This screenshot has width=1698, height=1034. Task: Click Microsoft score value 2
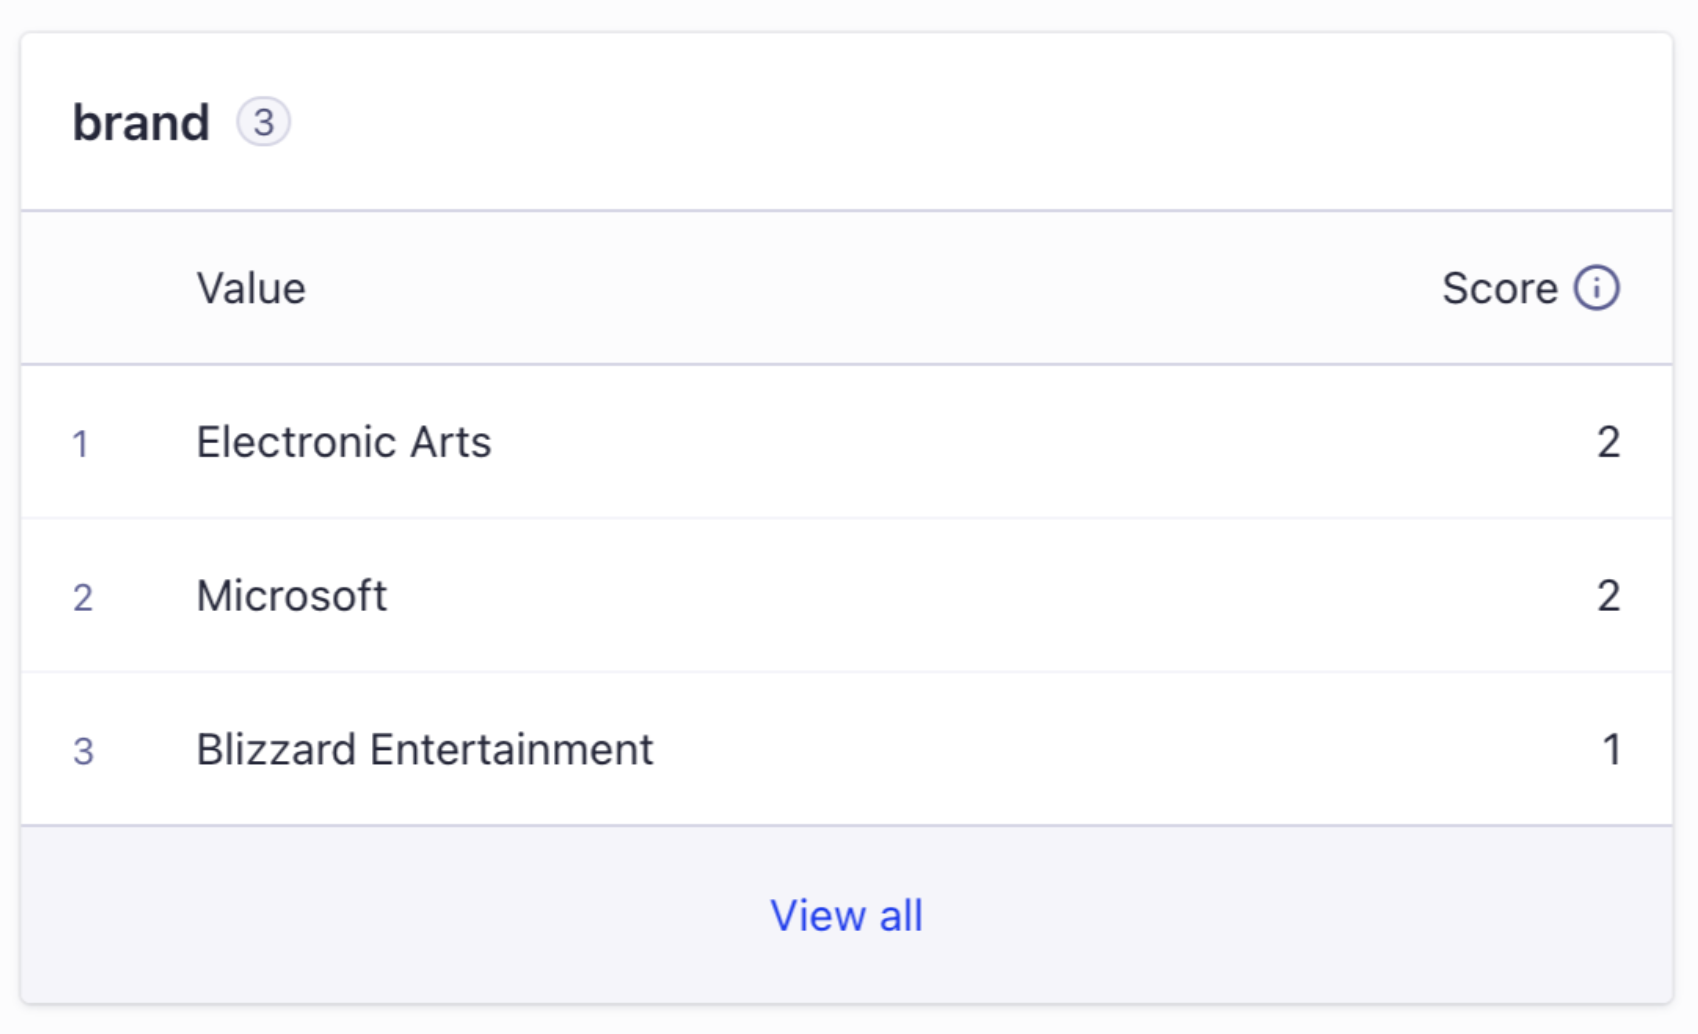(x=1609, y=595)
